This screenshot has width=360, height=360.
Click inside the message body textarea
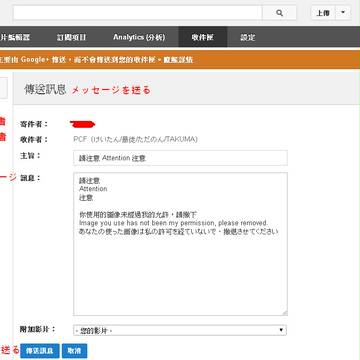(180, 244)
